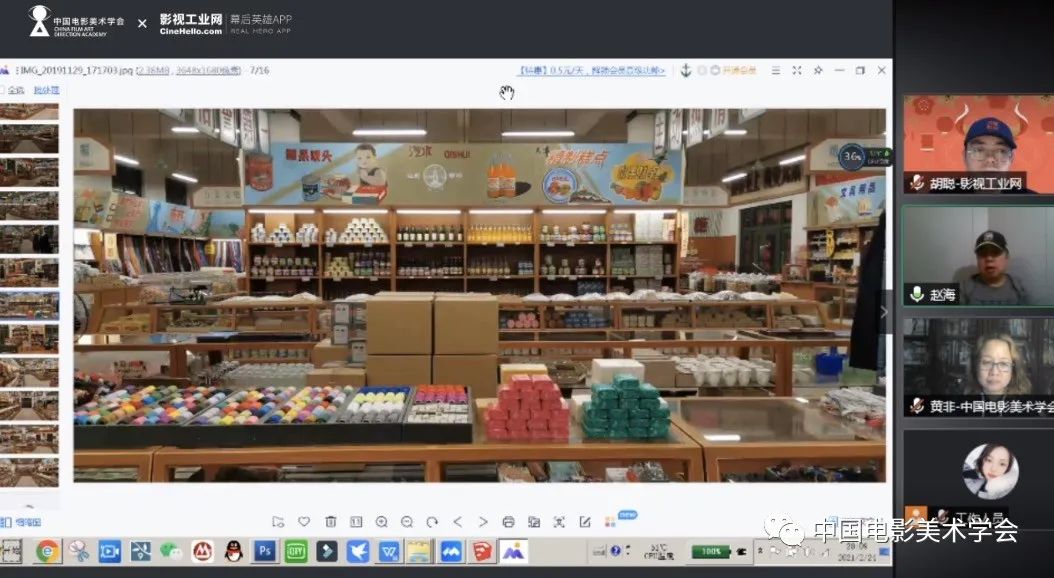Print the image using the printer icon

[508, 522]
